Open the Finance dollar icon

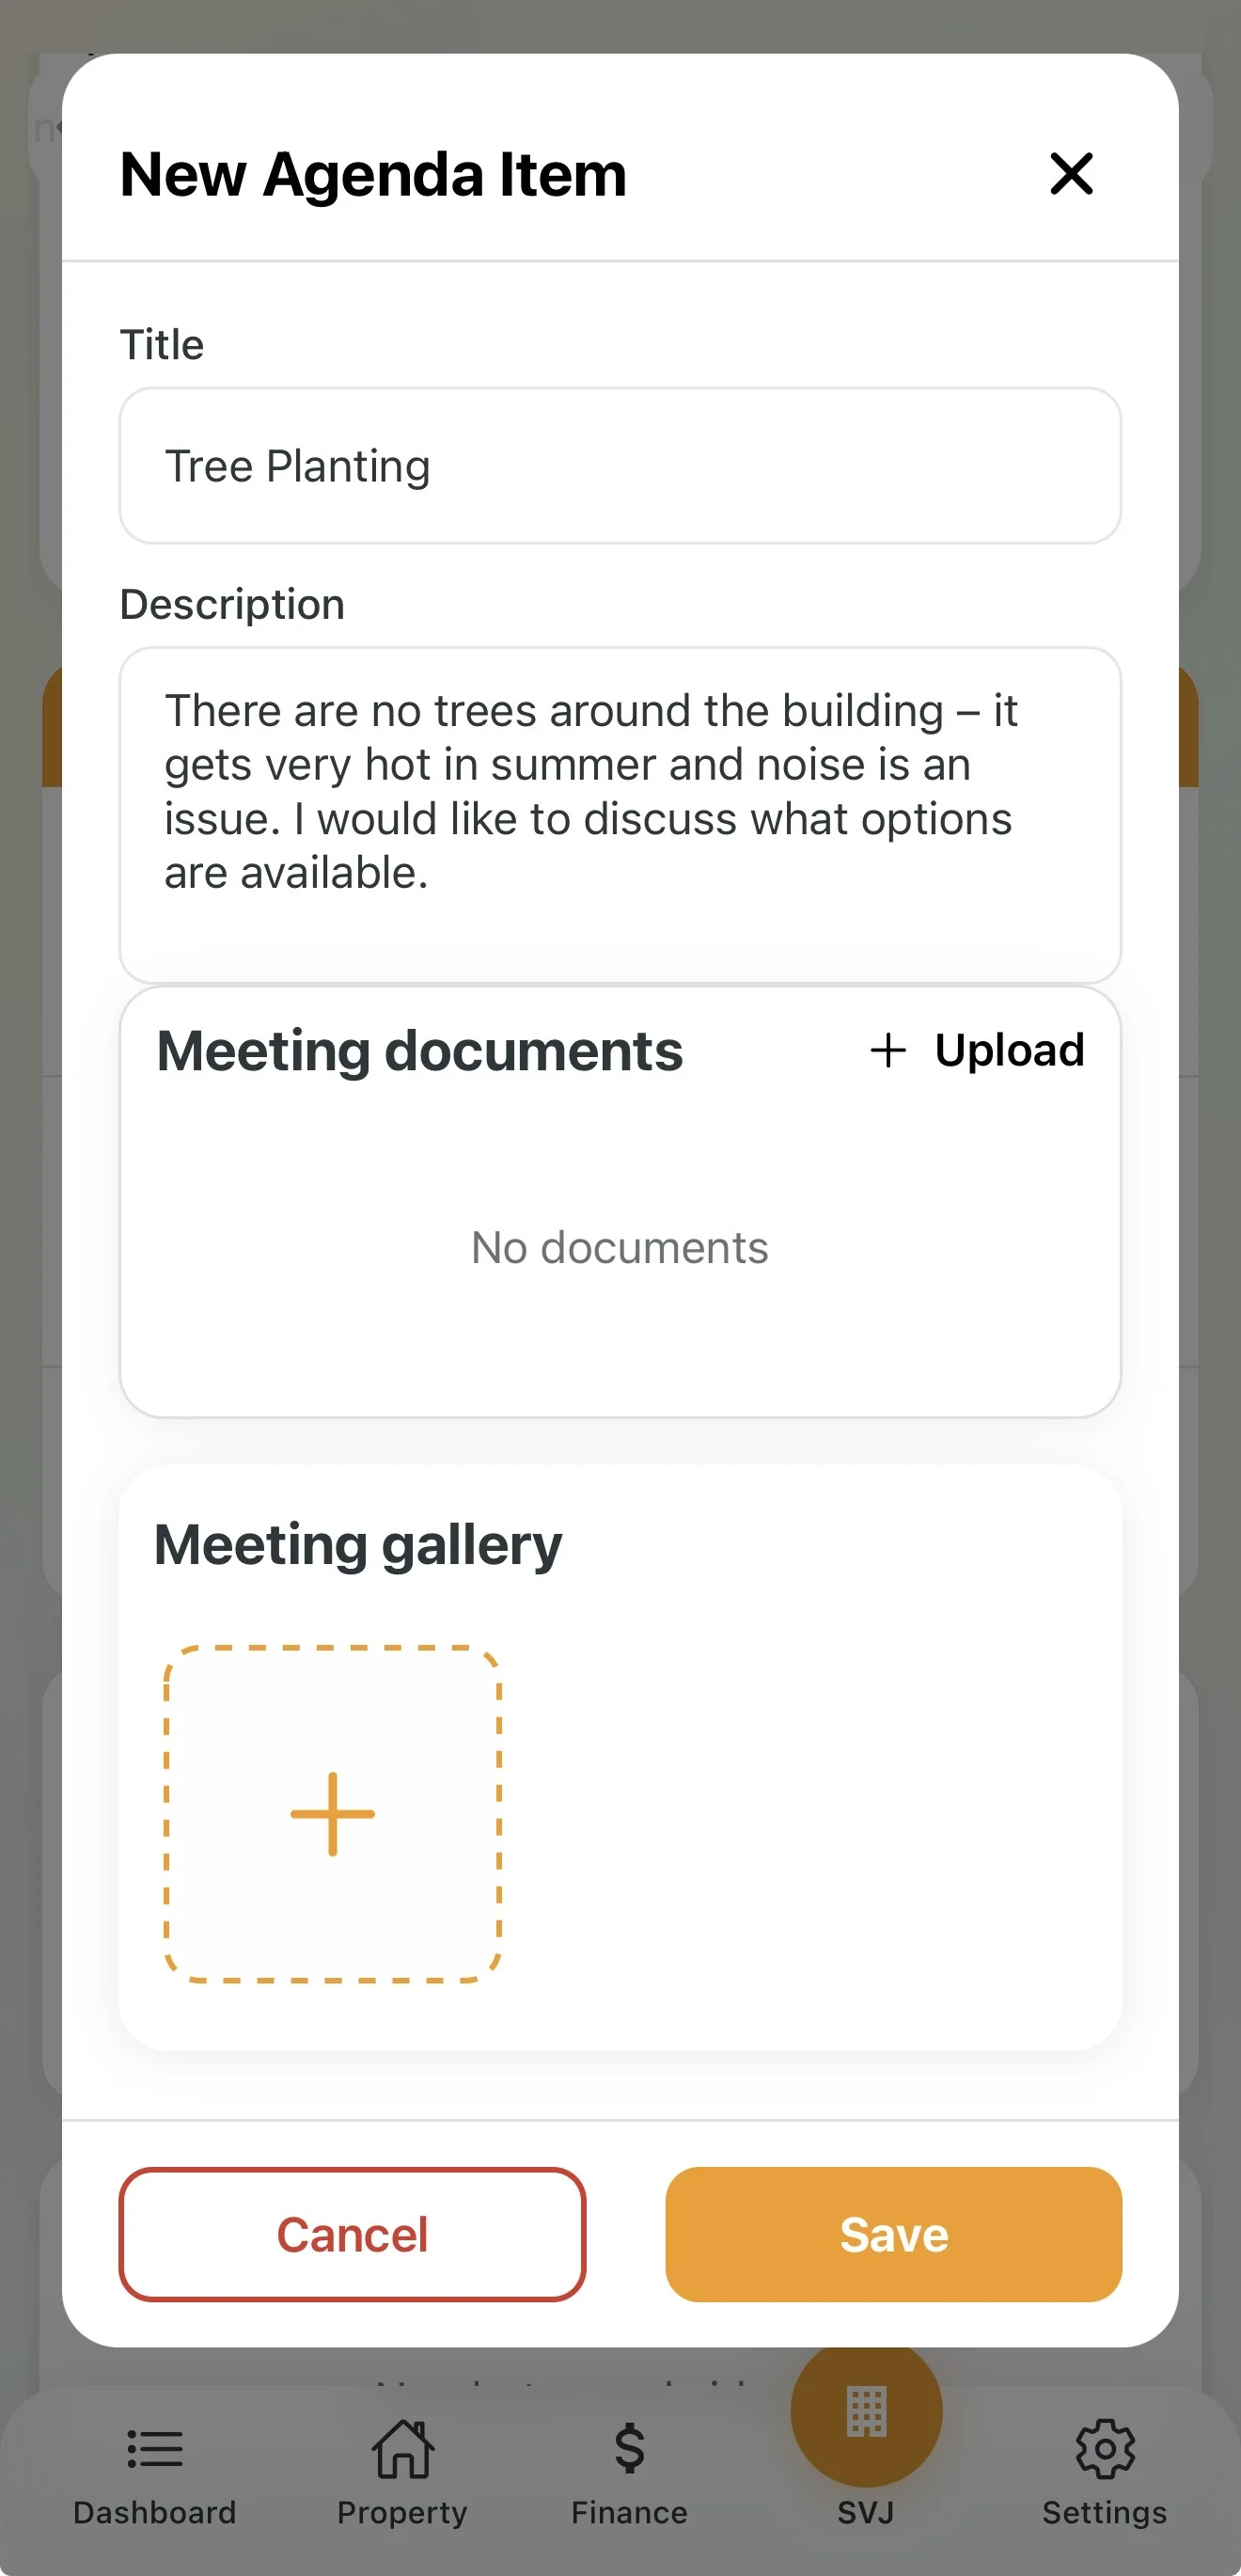[629, 2448]
